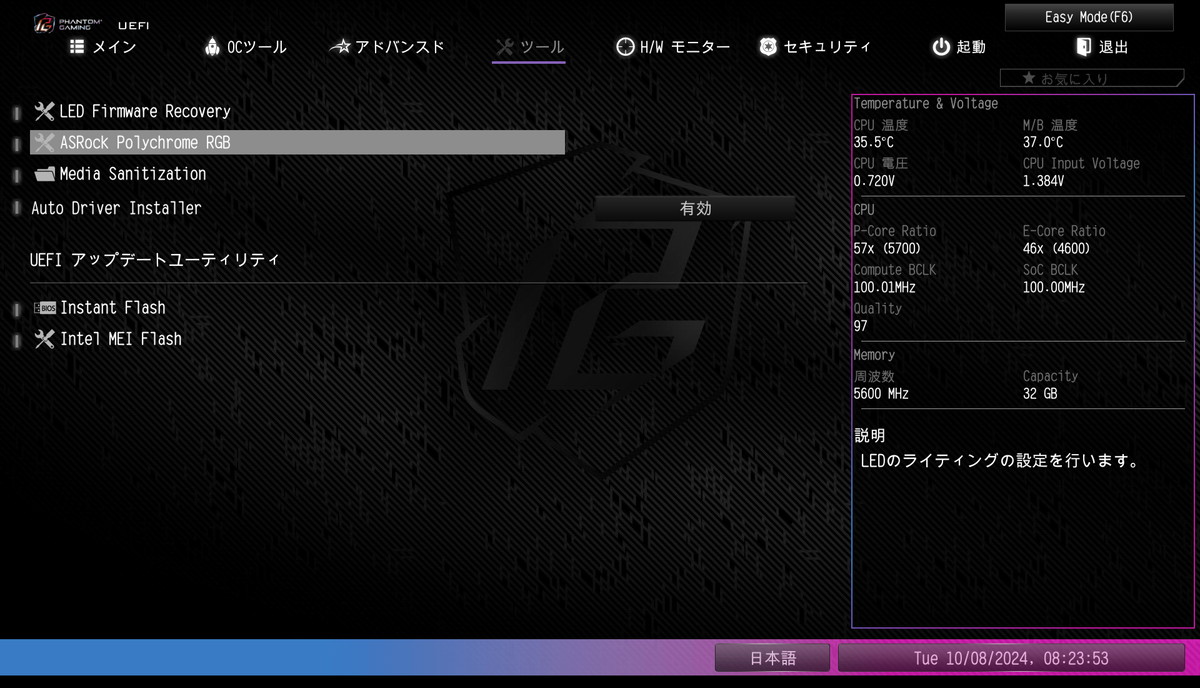
Task: Select the Auto Driver Installer label
Action: 116,208
